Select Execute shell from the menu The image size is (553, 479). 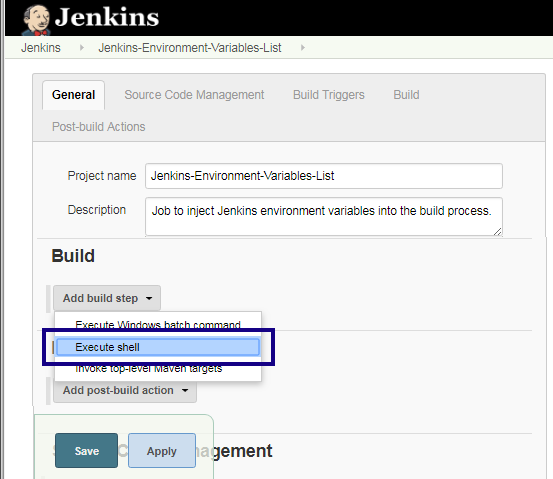click(158, 347)
